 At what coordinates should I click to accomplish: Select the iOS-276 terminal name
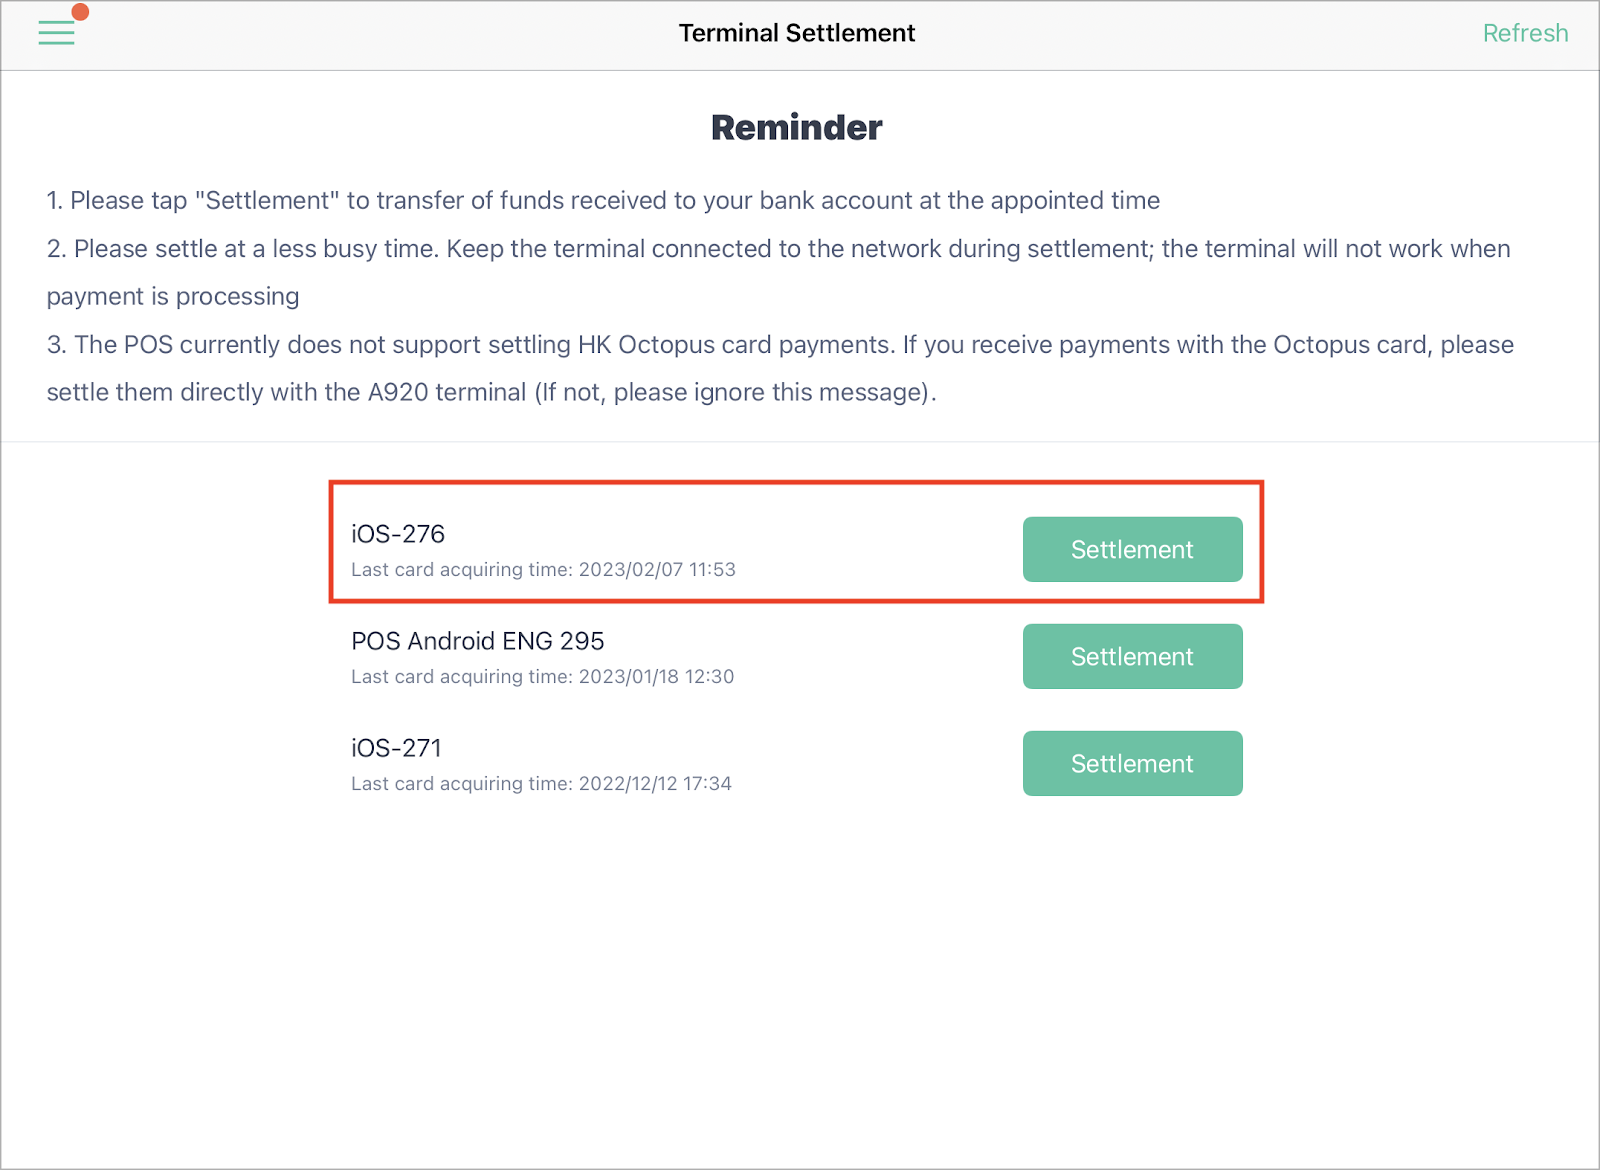point(398,534)
